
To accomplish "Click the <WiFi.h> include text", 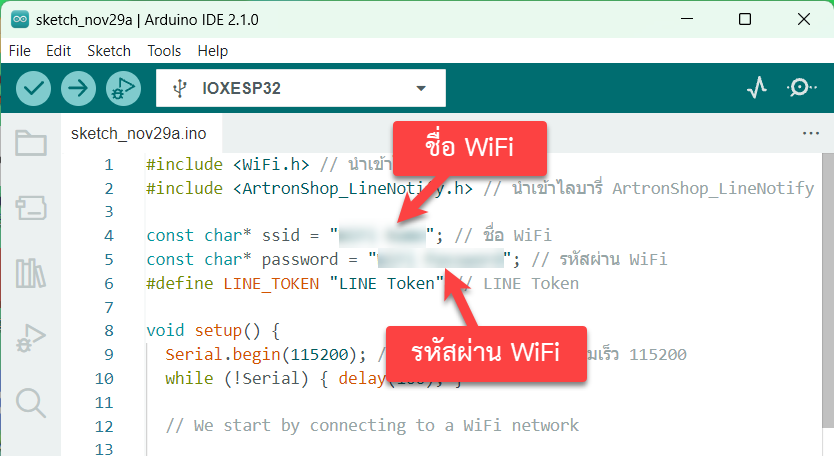I will [271, 164].
